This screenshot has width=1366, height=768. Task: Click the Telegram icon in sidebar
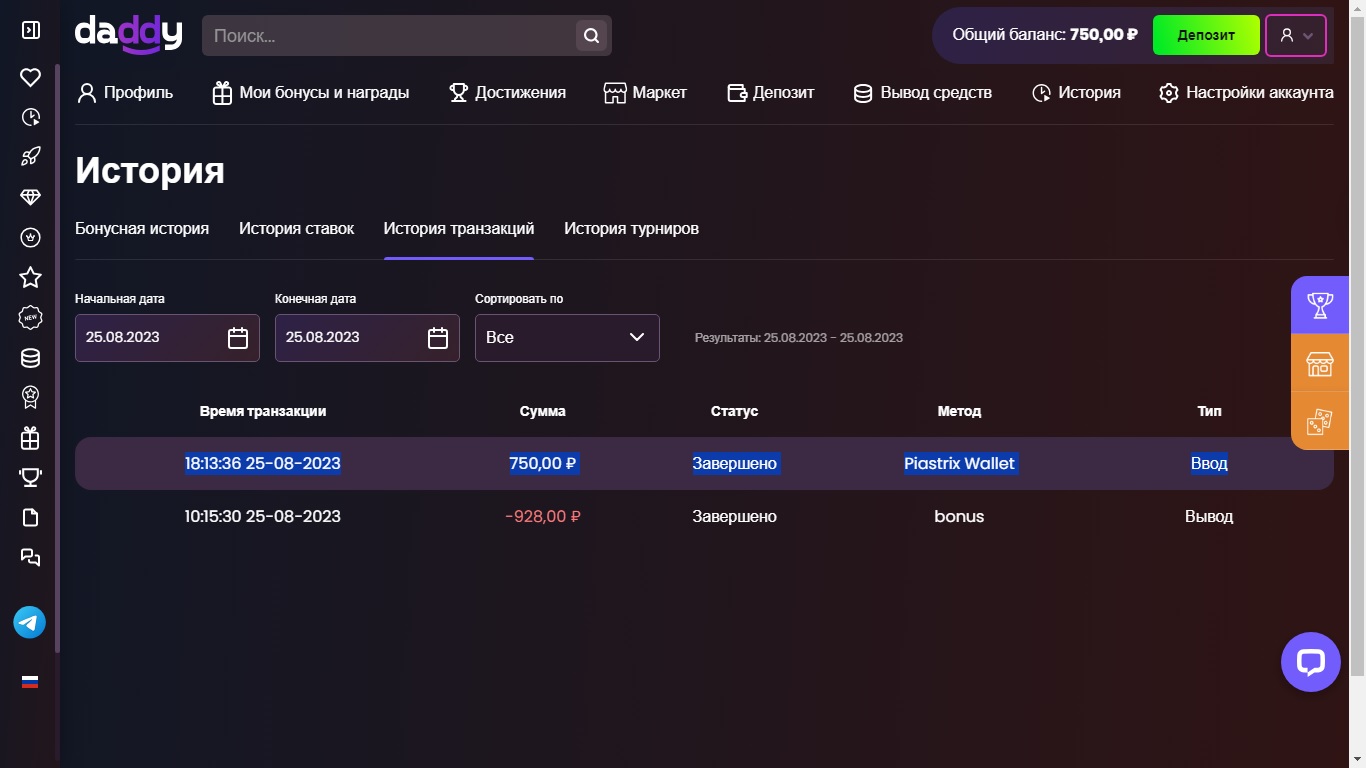point(30,622)
